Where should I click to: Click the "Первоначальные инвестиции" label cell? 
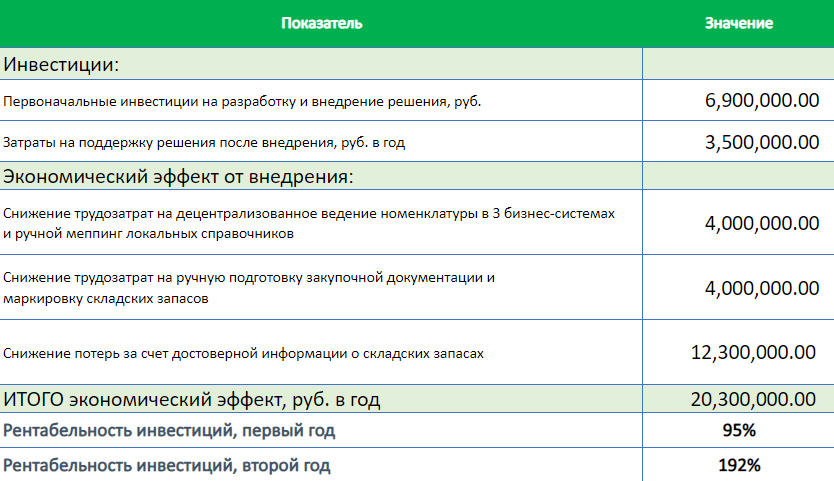pyautogui.click(x=242, y=102)
